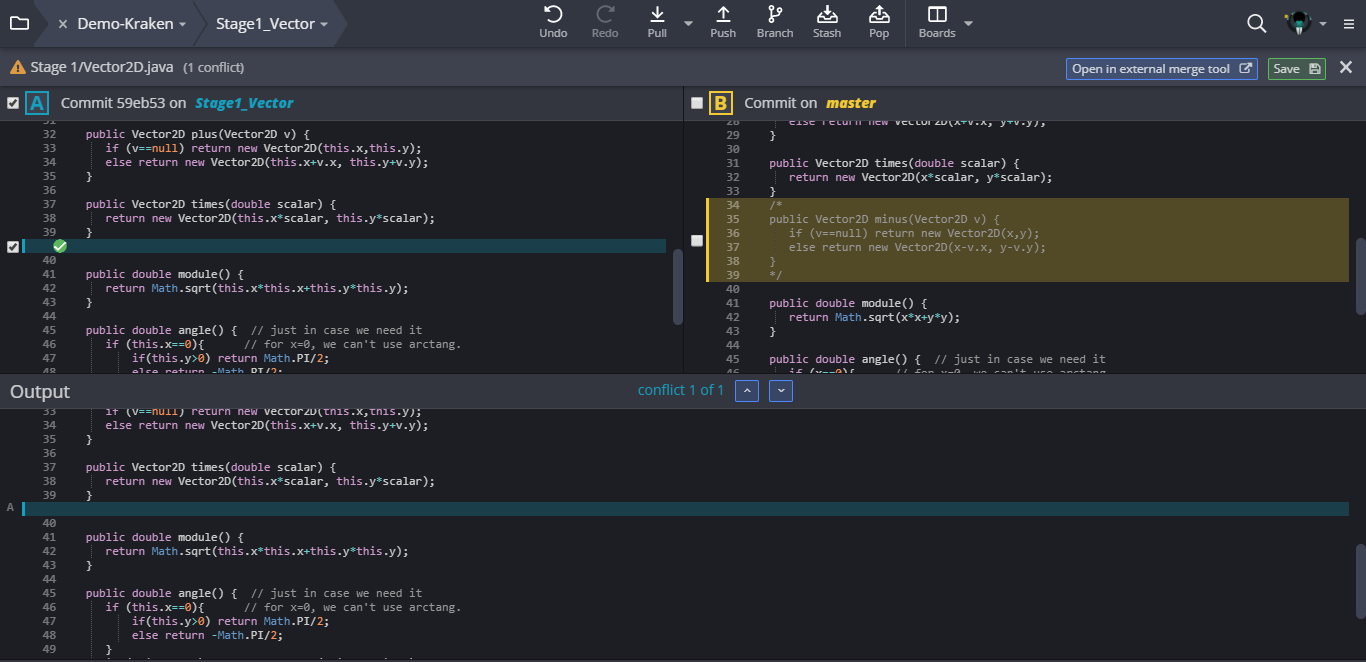Save the merge conflict resolution
This screenshot has height=662, width=1366.
pyautogui.click(x=1296, y=69)
